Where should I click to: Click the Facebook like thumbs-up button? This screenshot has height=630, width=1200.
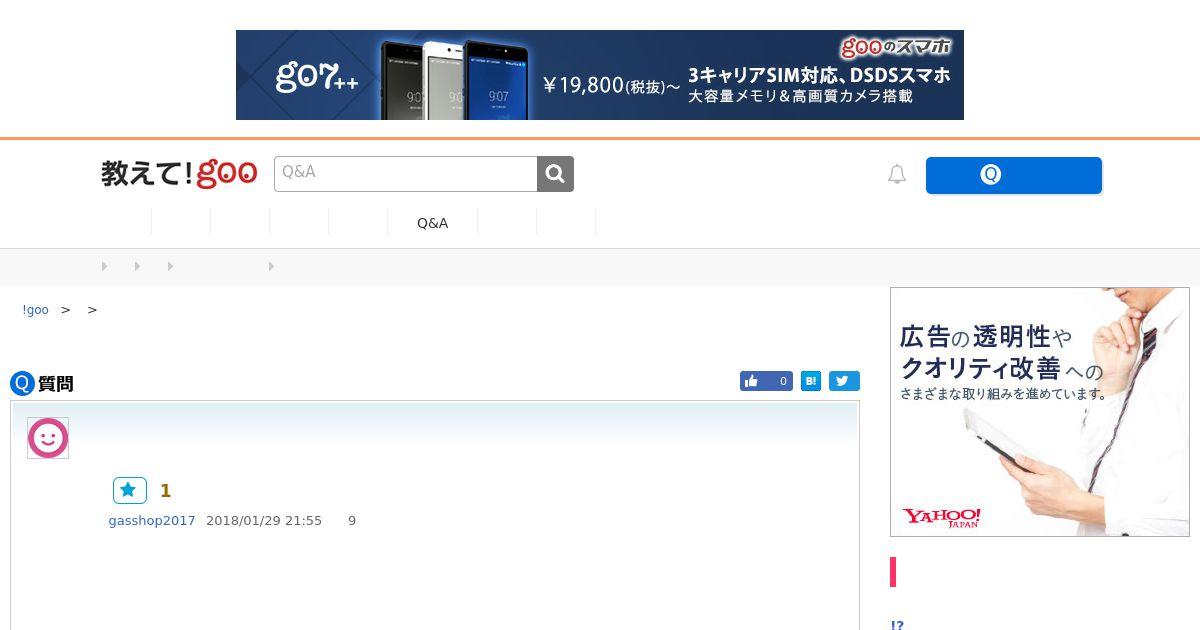[766, 381]
